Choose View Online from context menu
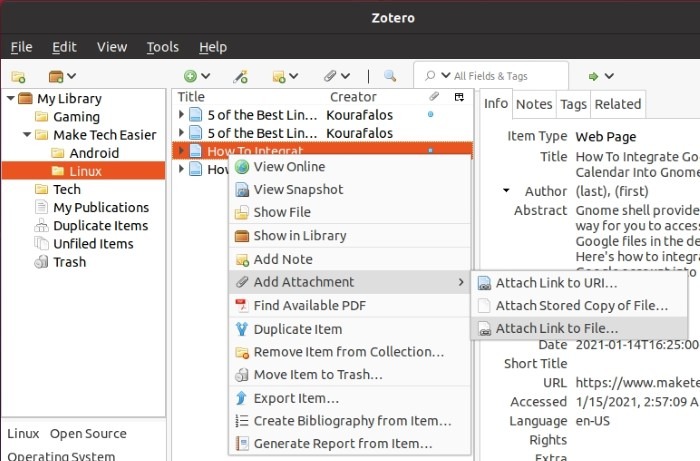Screen dimensions: 700x461 pyautogui.click(x=350, y=166)
